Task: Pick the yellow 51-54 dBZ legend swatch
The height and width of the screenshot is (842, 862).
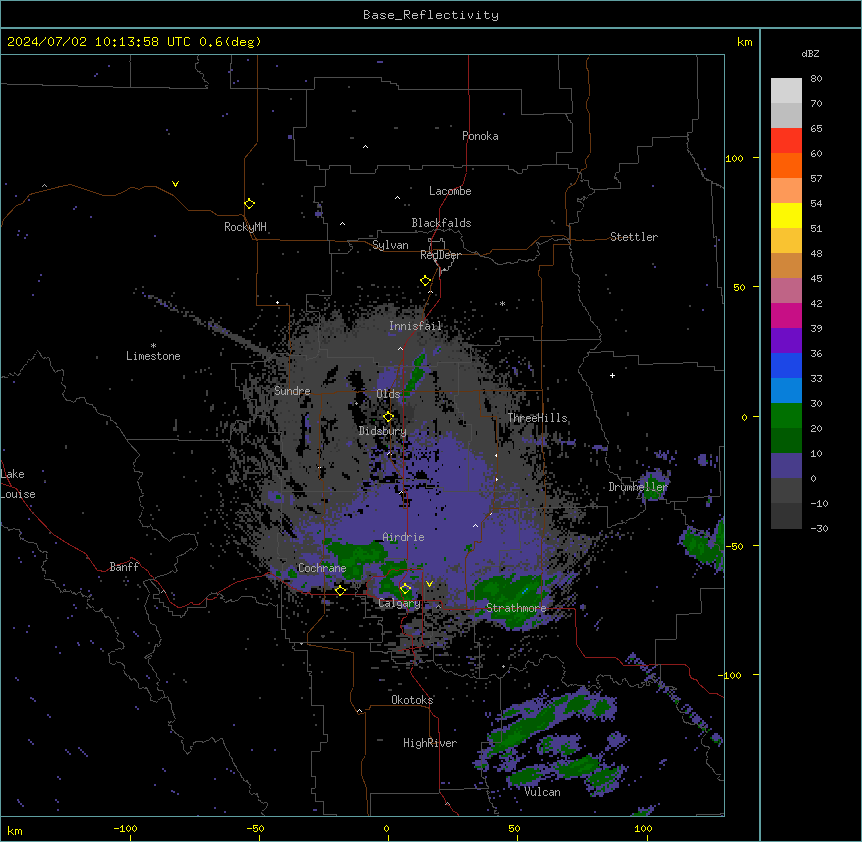Action: (786, 215)
